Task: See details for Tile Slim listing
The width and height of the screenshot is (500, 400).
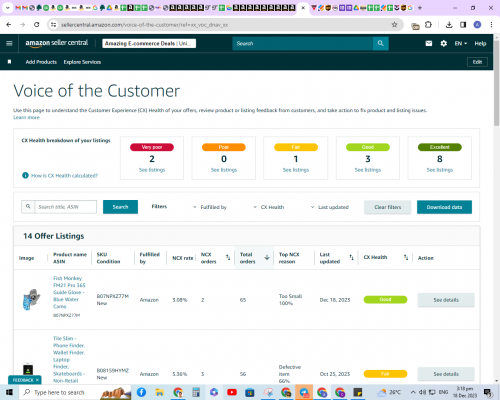Action: point(446,374)
